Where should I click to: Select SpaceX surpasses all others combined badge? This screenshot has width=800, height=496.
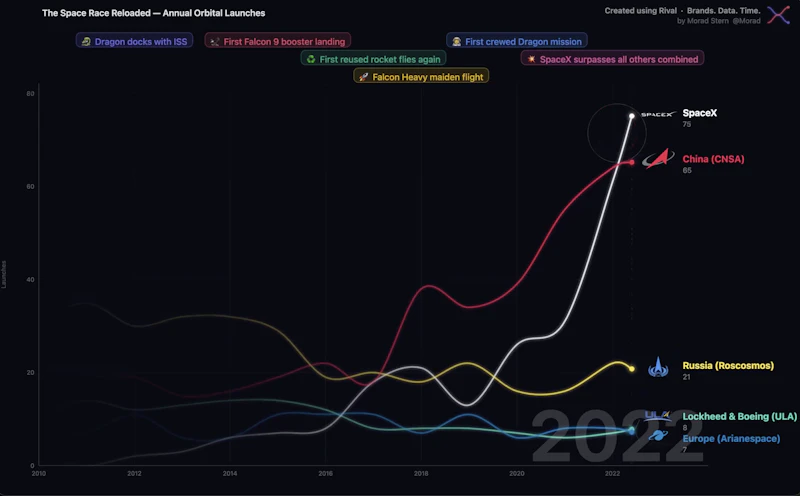point(613,59)
